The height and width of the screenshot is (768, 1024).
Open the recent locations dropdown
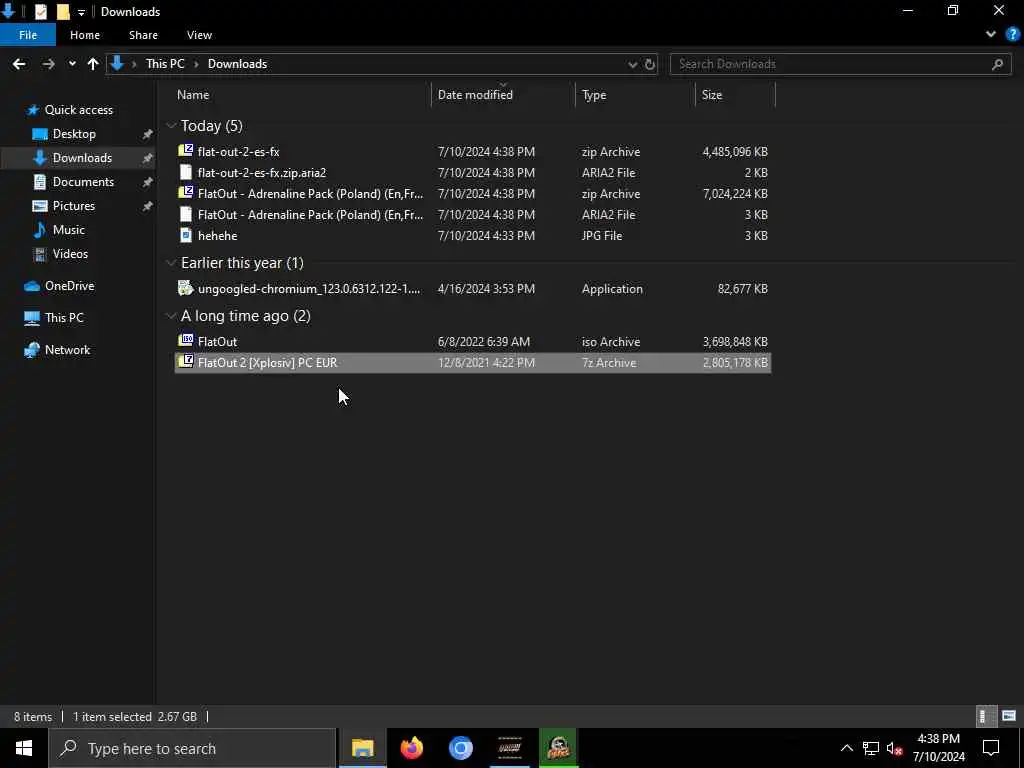[x=72, y=64]
